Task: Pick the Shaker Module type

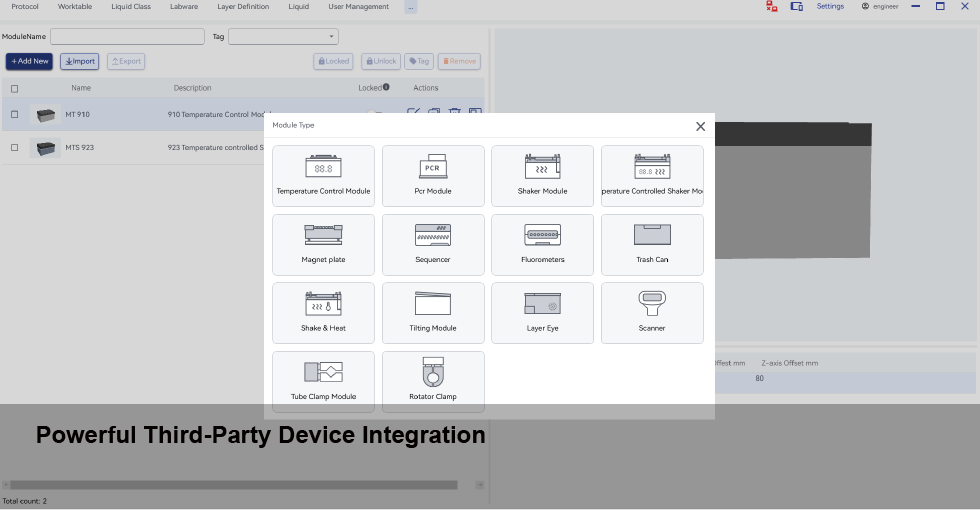Action: 542,176
